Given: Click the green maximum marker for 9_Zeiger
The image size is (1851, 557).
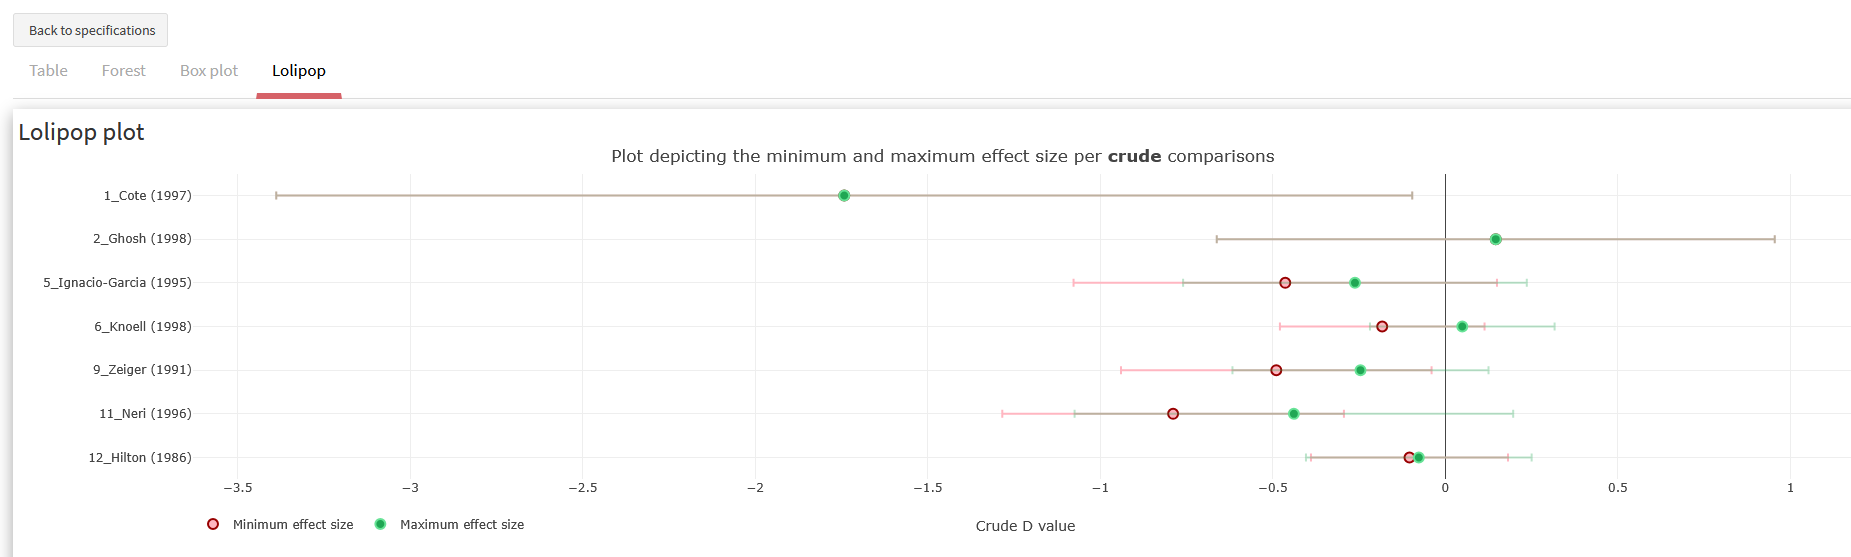Looking at the screenshot, I should (x=1360, y=370).
